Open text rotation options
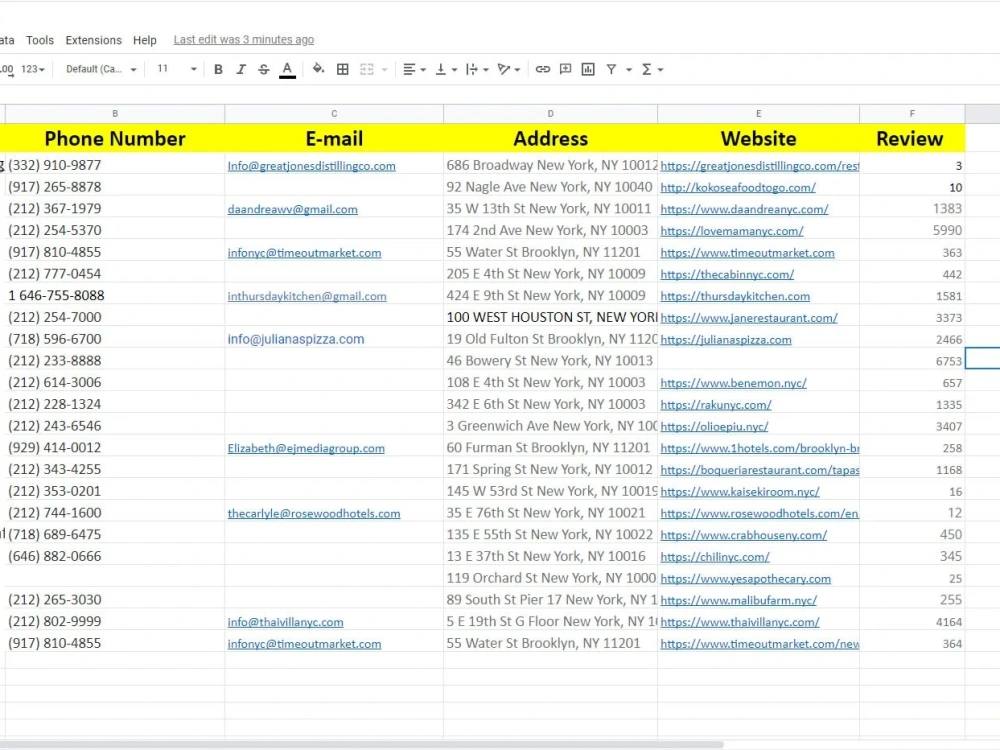1000x750 pixels. (508, 70)
